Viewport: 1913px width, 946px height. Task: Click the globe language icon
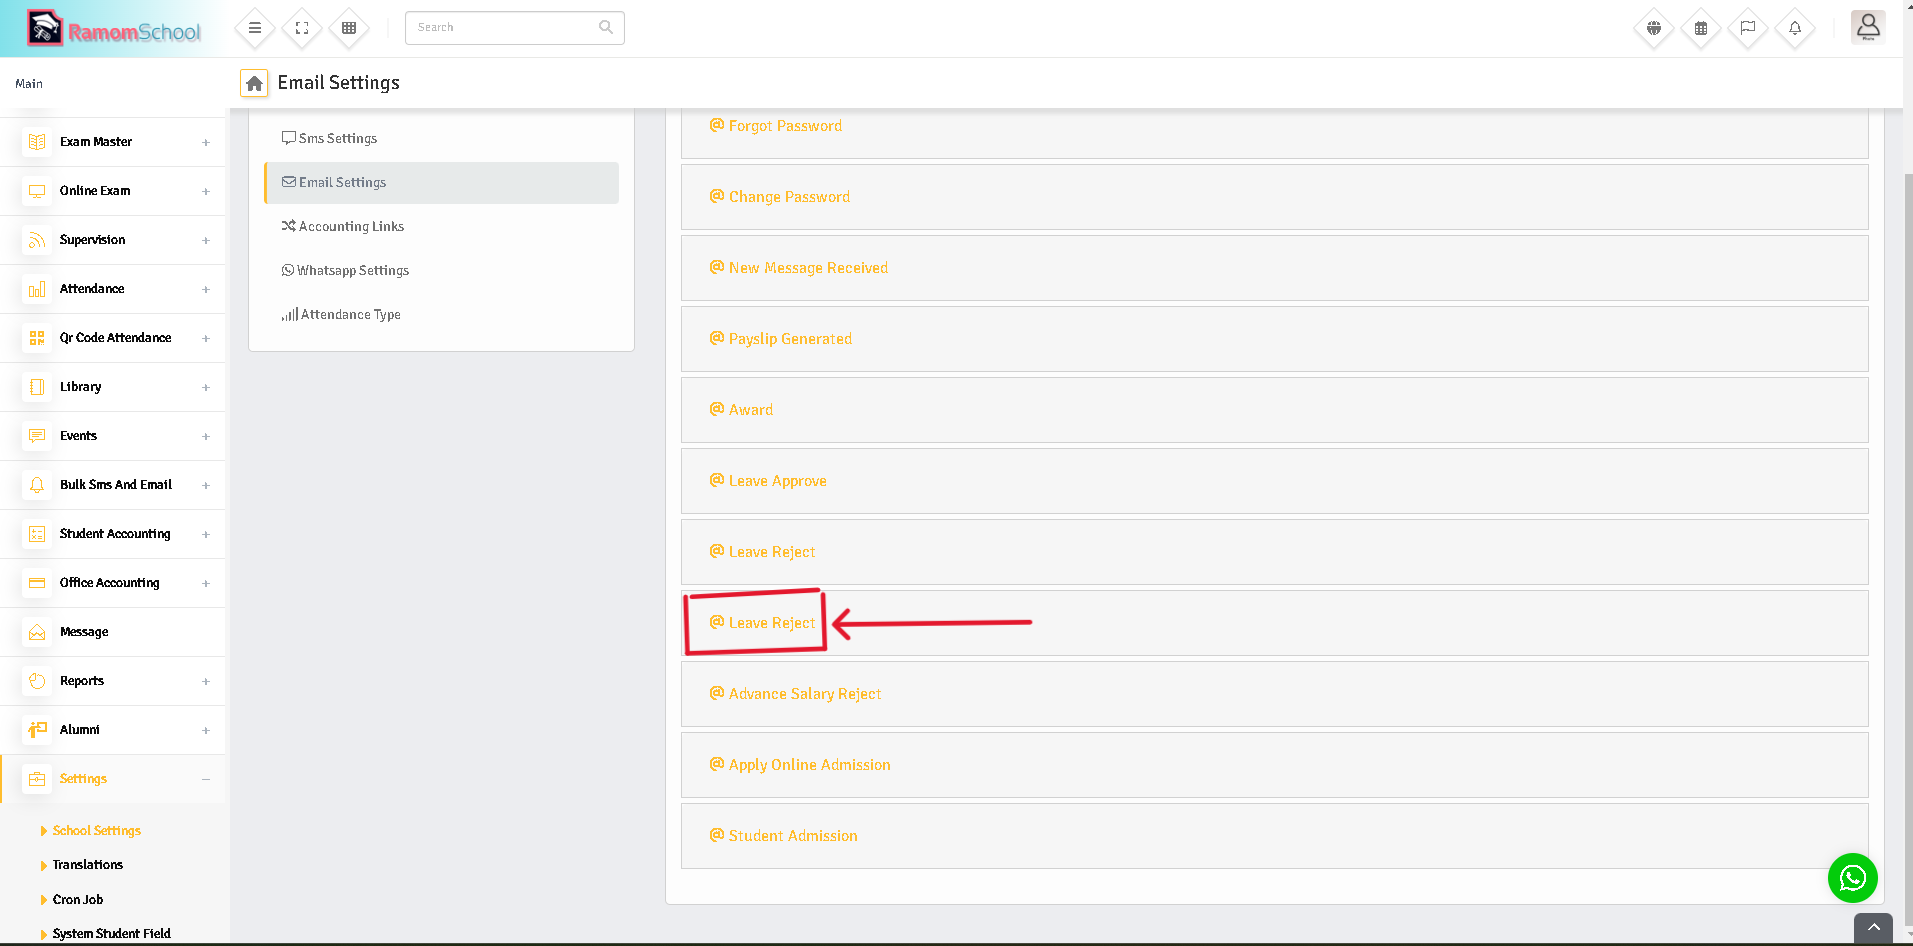click(x=1654, y=28)
